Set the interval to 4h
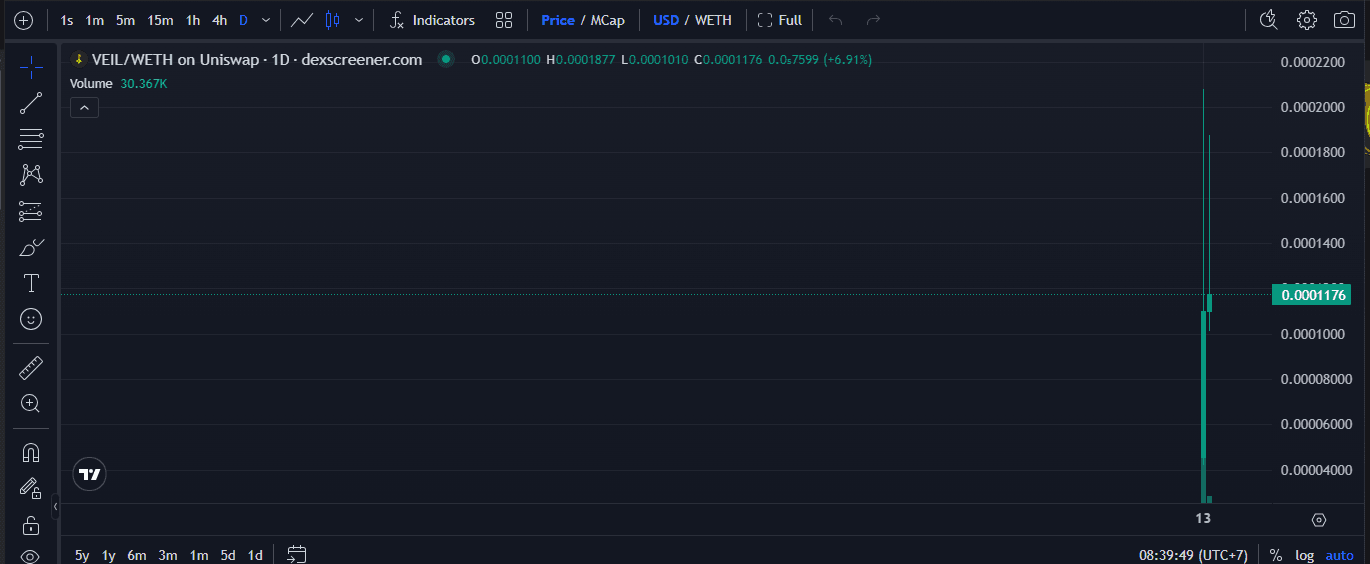The image size is (1370, 564). click(220, 20)
